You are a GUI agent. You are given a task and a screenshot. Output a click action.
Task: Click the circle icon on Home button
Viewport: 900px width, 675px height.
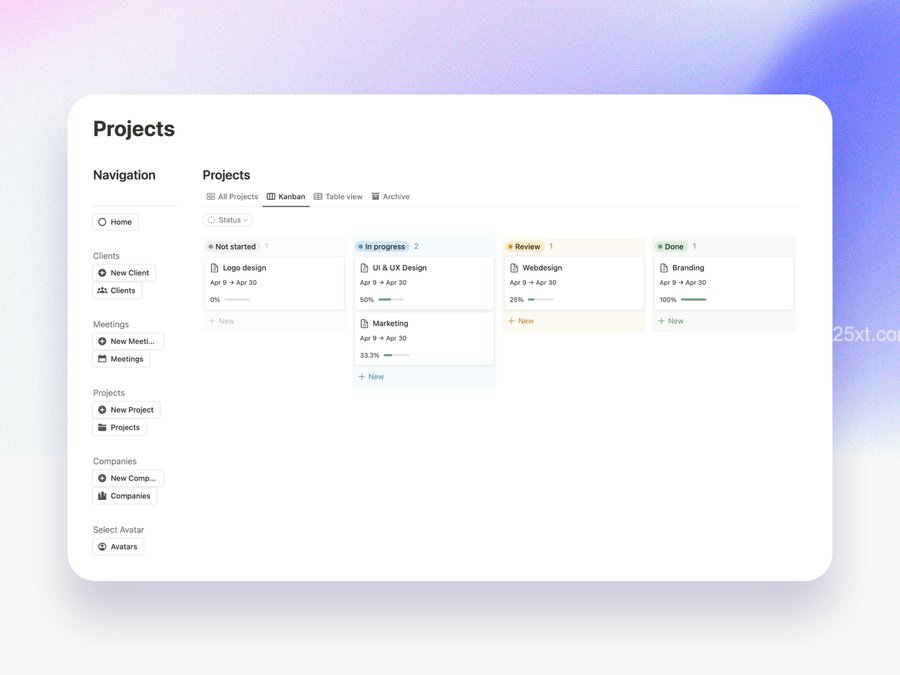point(102,222)
